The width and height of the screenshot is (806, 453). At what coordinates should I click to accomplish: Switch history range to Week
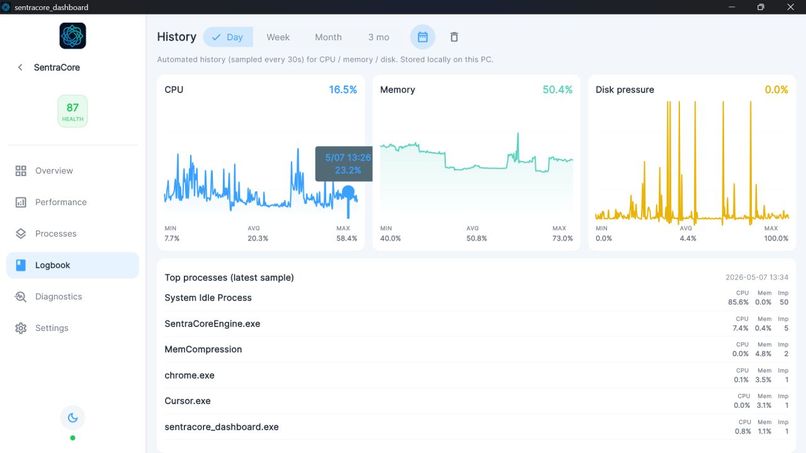pyautogui.click(x=278, y=37)
